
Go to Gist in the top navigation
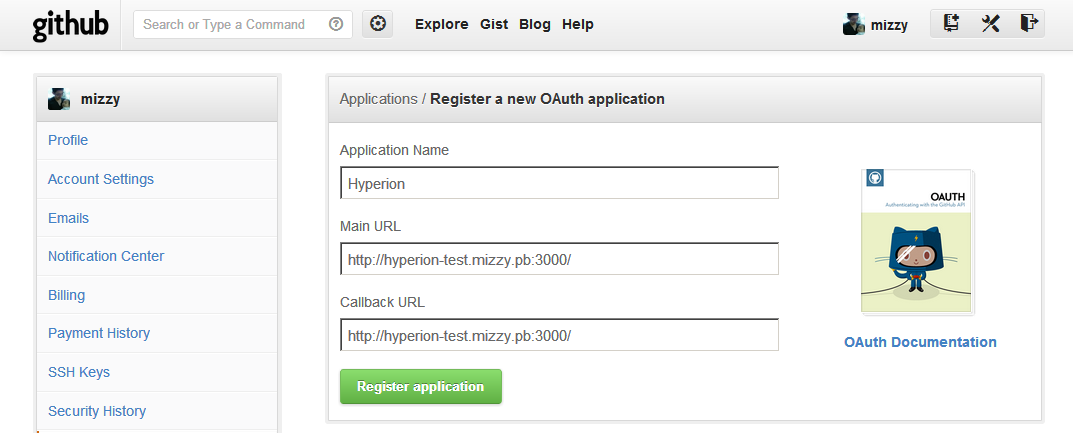coord(494,25)
